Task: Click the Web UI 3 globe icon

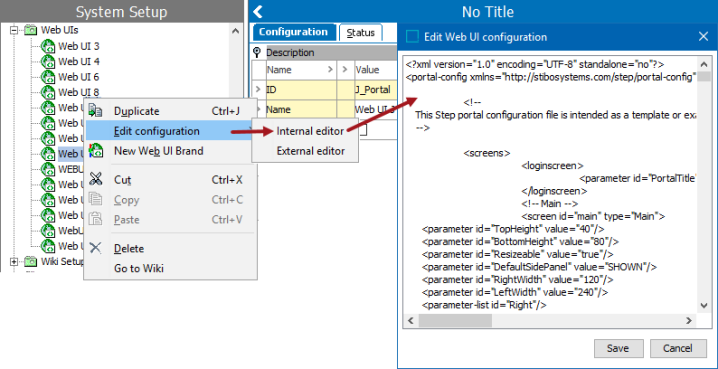Action: click(48, 46)
